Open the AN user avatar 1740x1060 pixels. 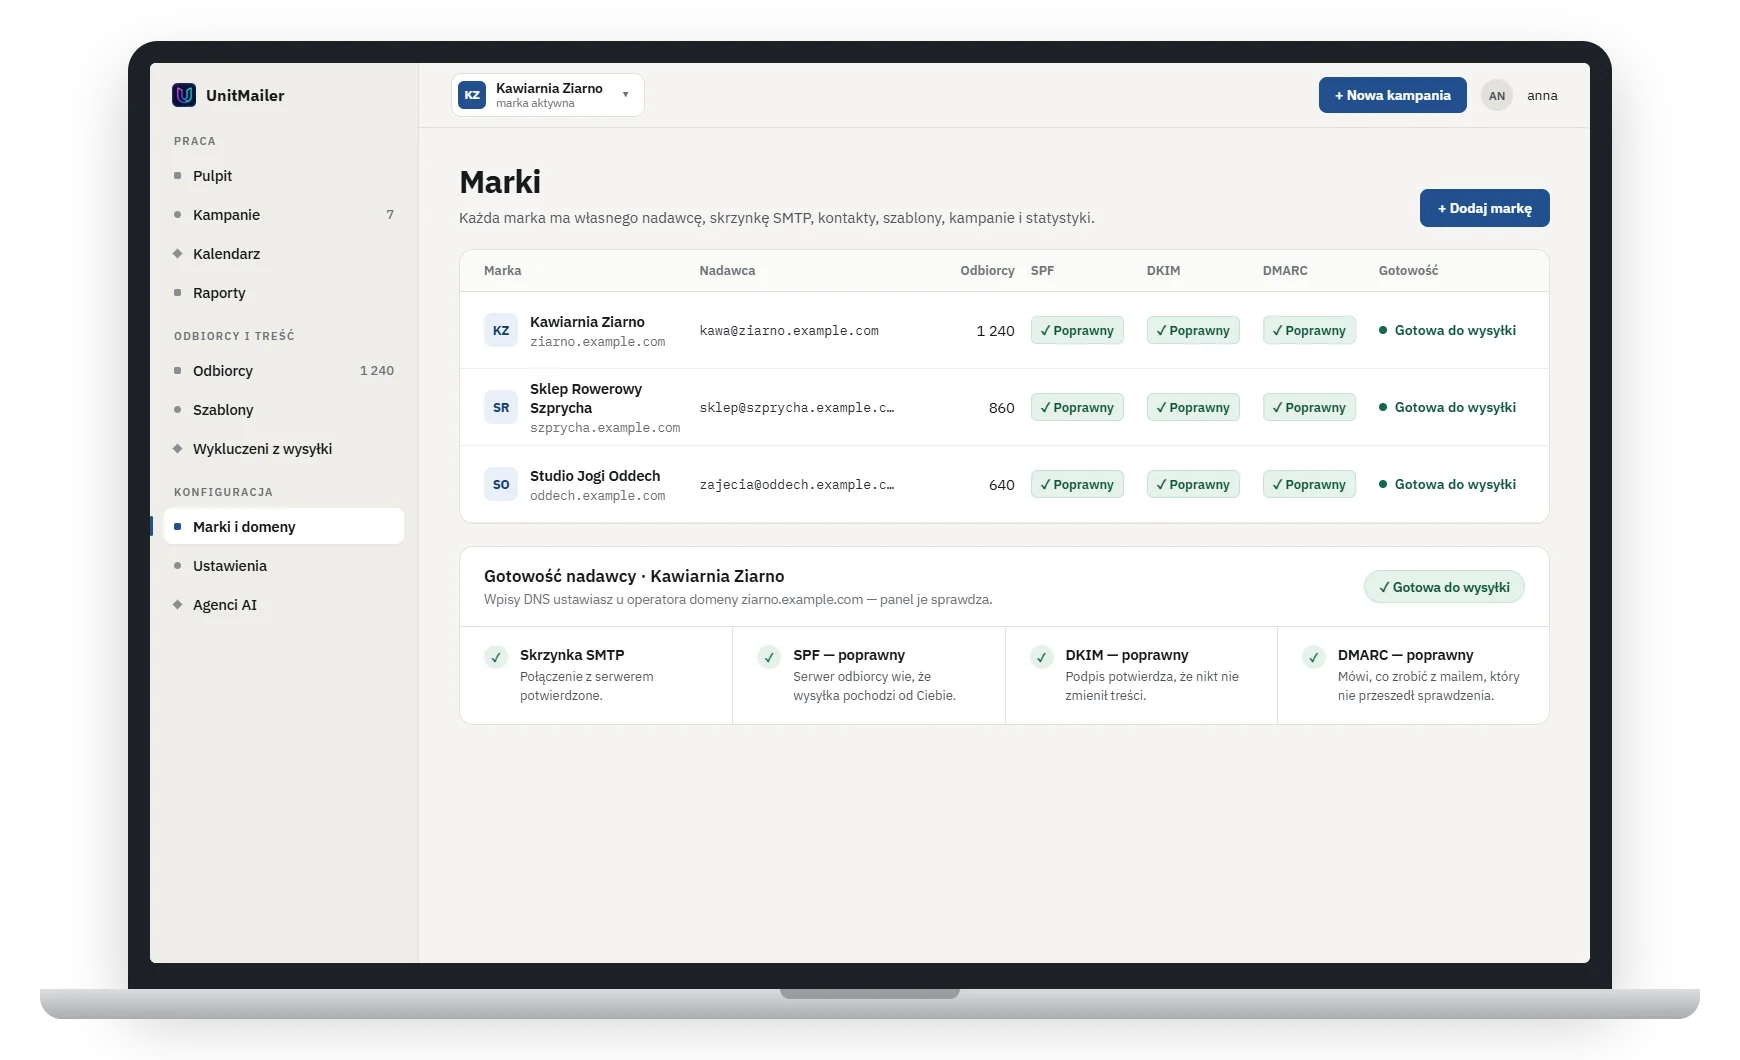[x=1496, y=96]
